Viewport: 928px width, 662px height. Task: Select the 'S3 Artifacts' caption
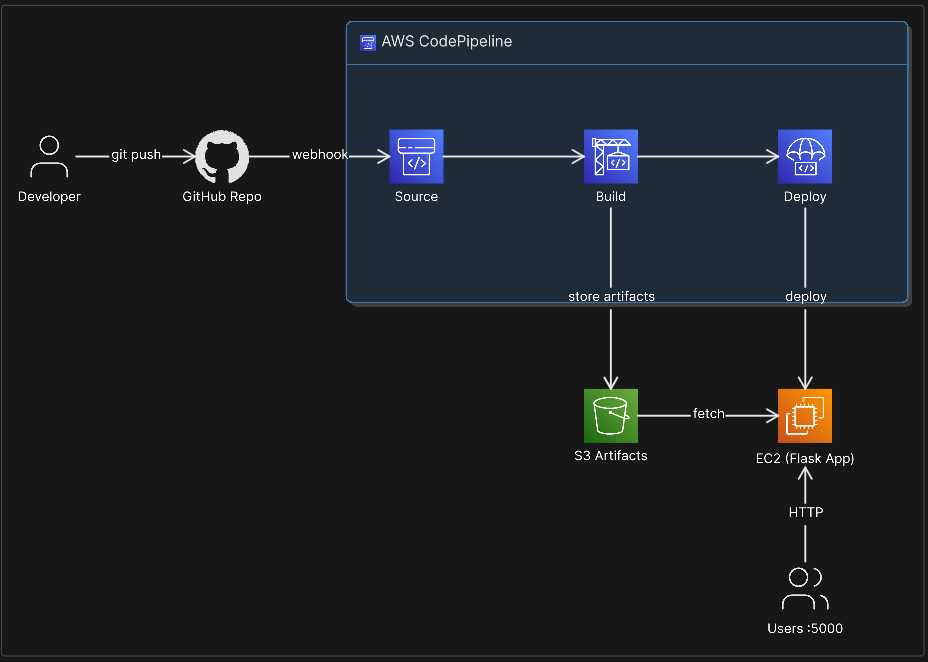click(611, 456)
